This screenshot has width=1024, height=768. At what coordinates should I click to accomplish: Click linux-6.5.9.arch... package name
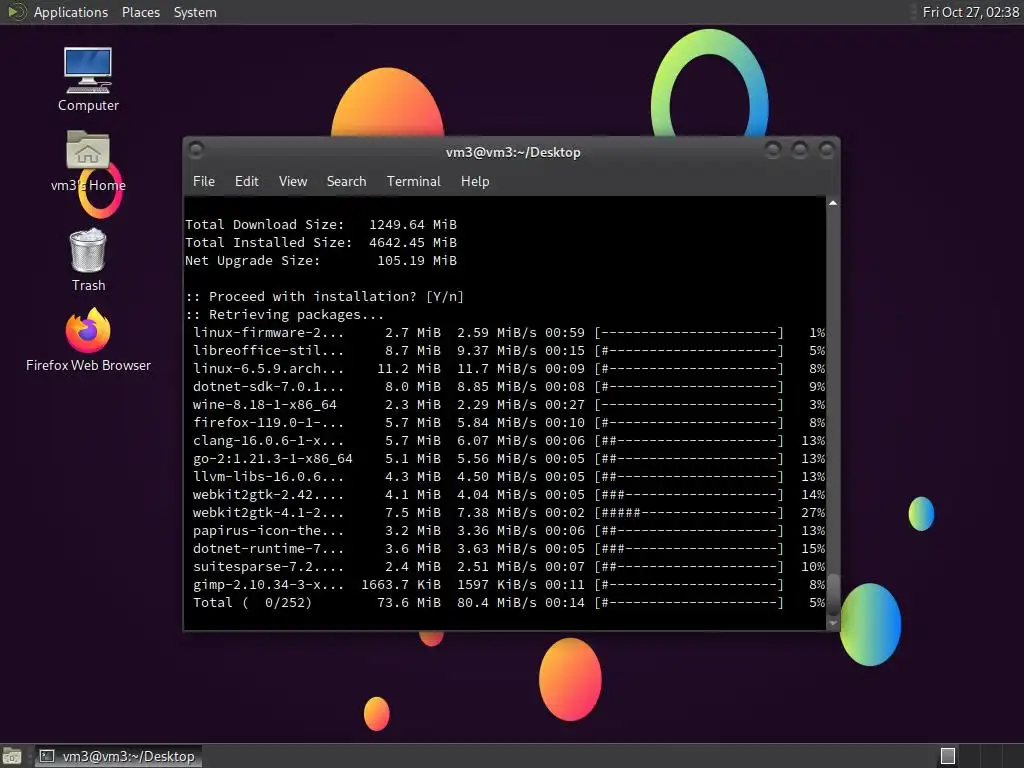point(268,368)
